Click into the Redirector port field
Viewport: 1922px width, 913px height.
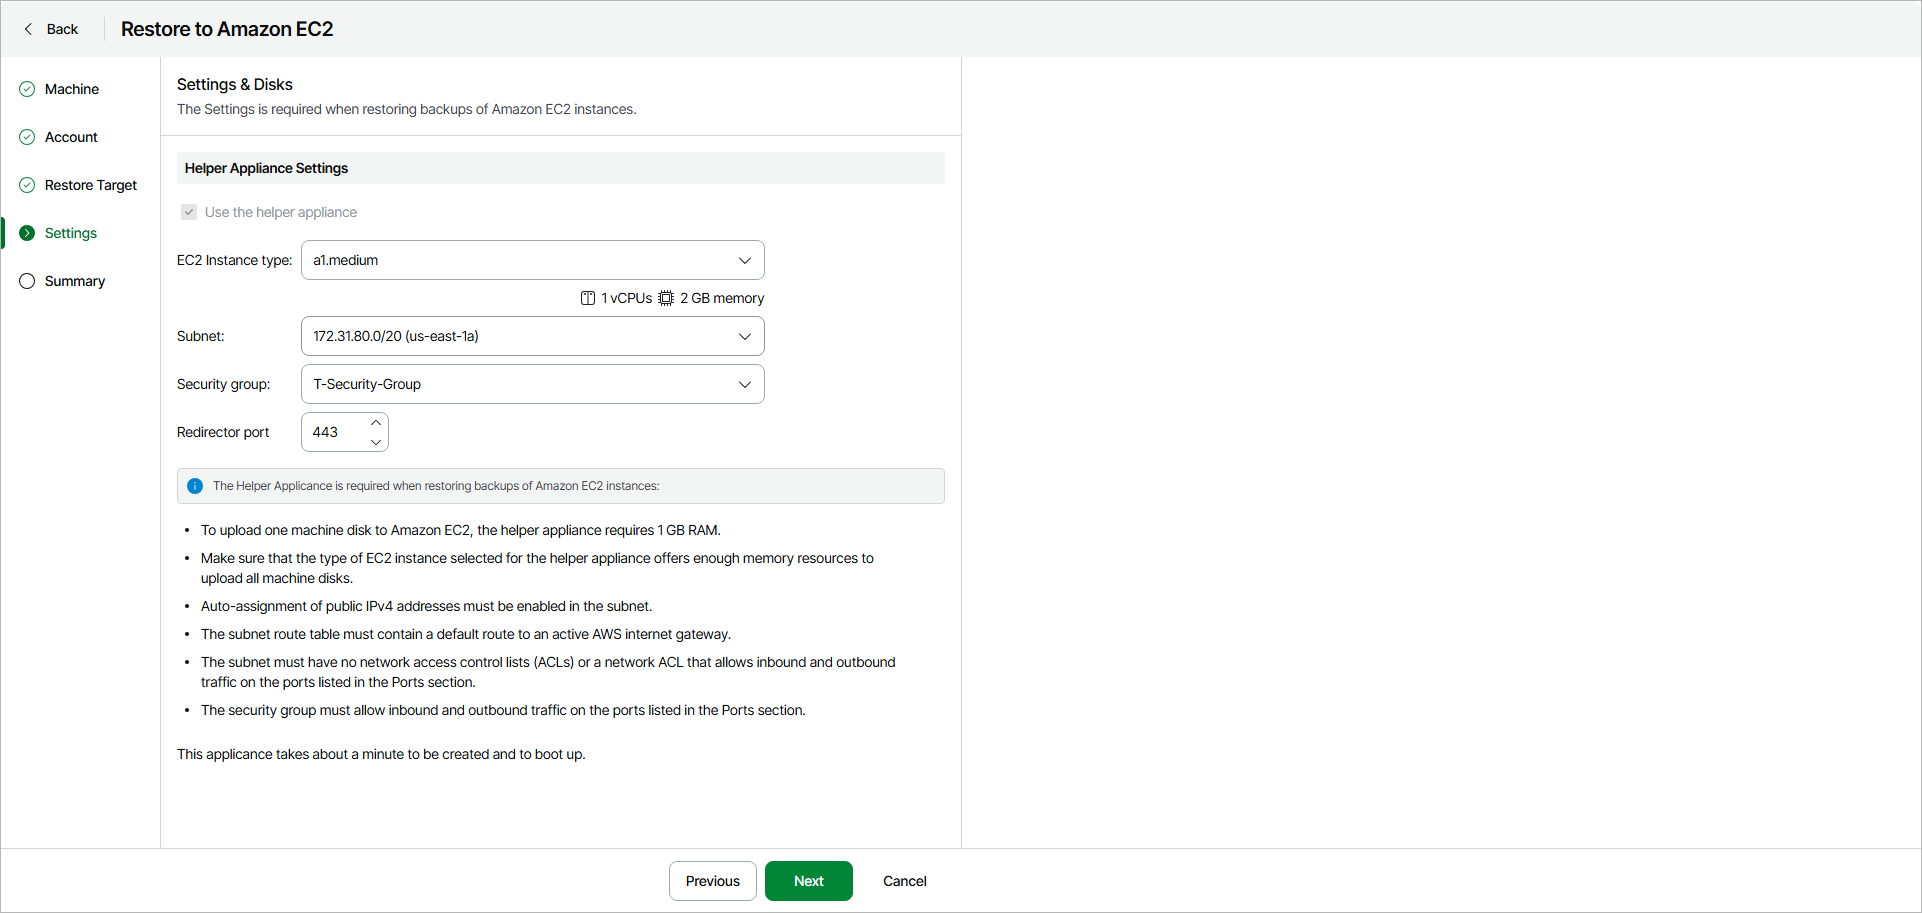pyautogui.click(x=333, y=432)
